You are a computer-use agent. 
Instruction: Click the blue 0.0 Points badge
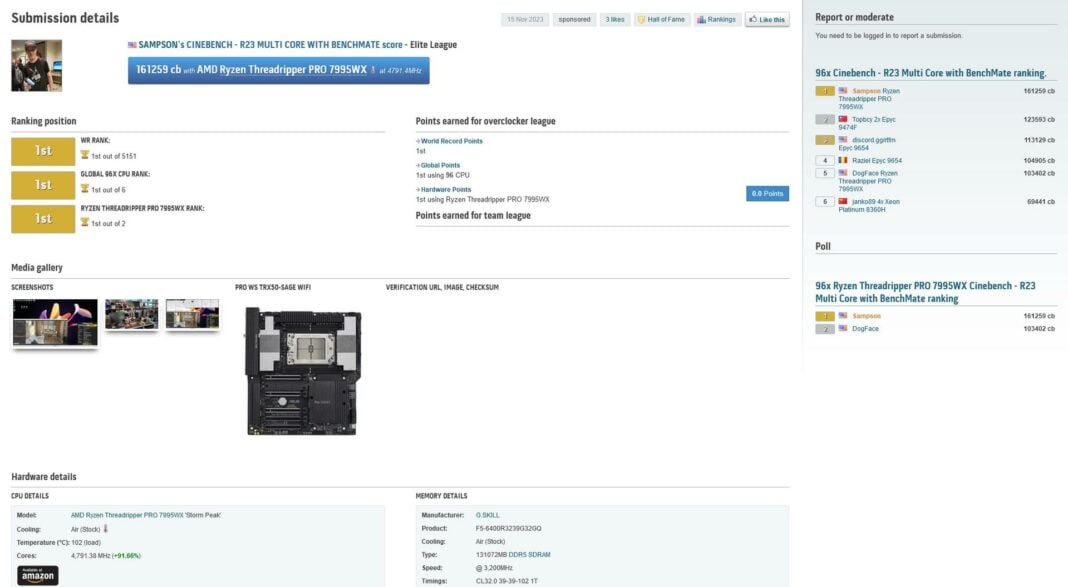tap(766, 193)
